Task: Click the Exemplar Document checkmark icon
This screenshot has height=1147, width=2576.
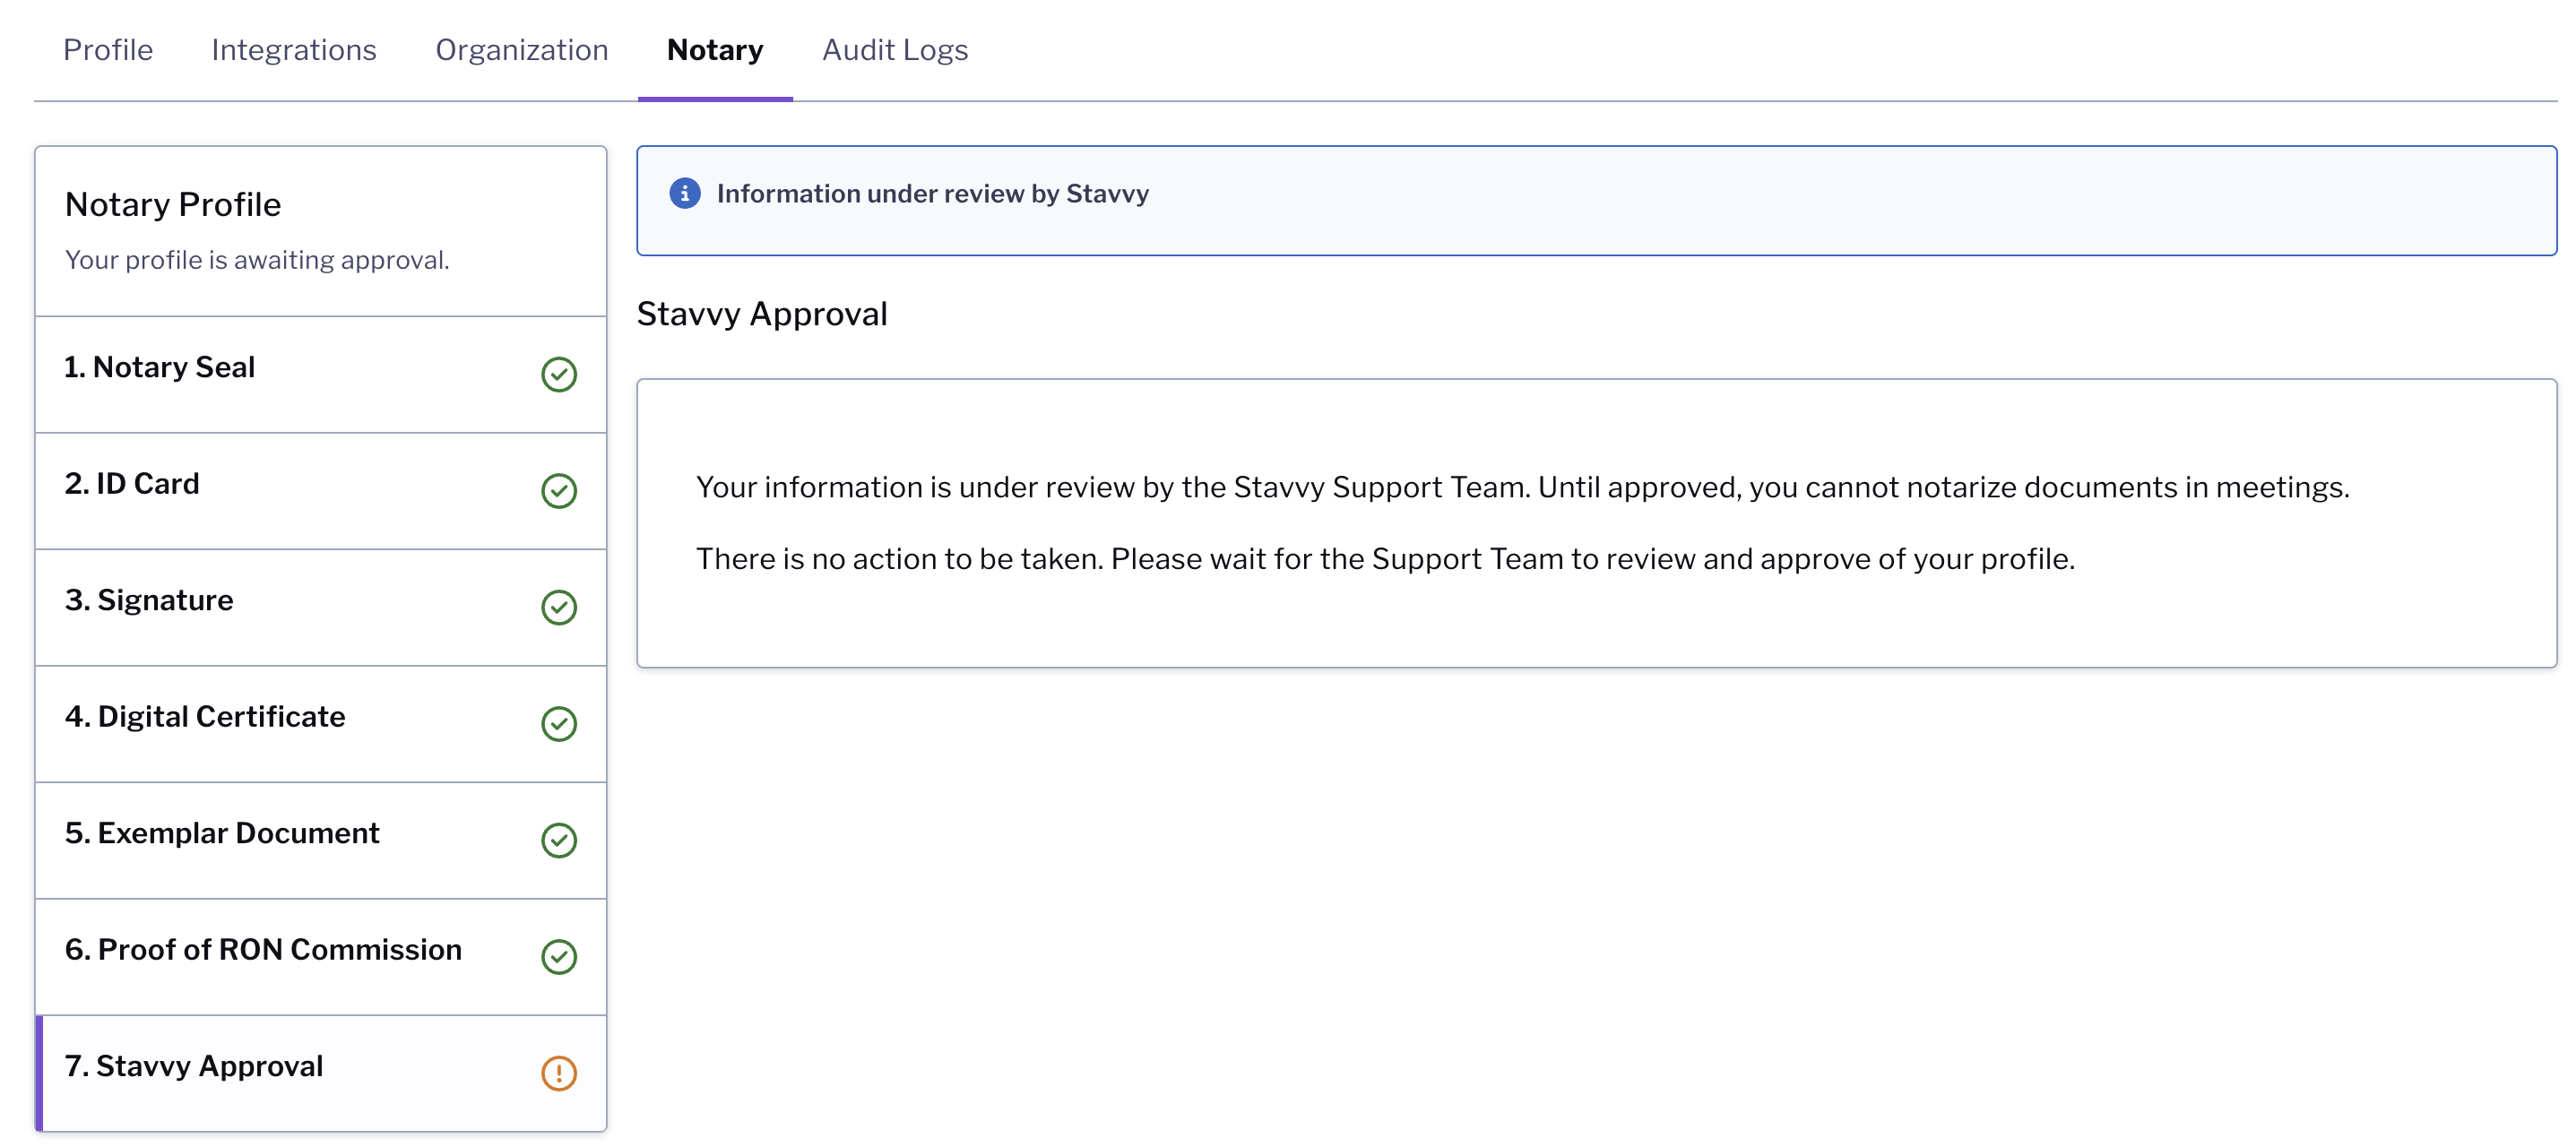Action: point(559,841)
